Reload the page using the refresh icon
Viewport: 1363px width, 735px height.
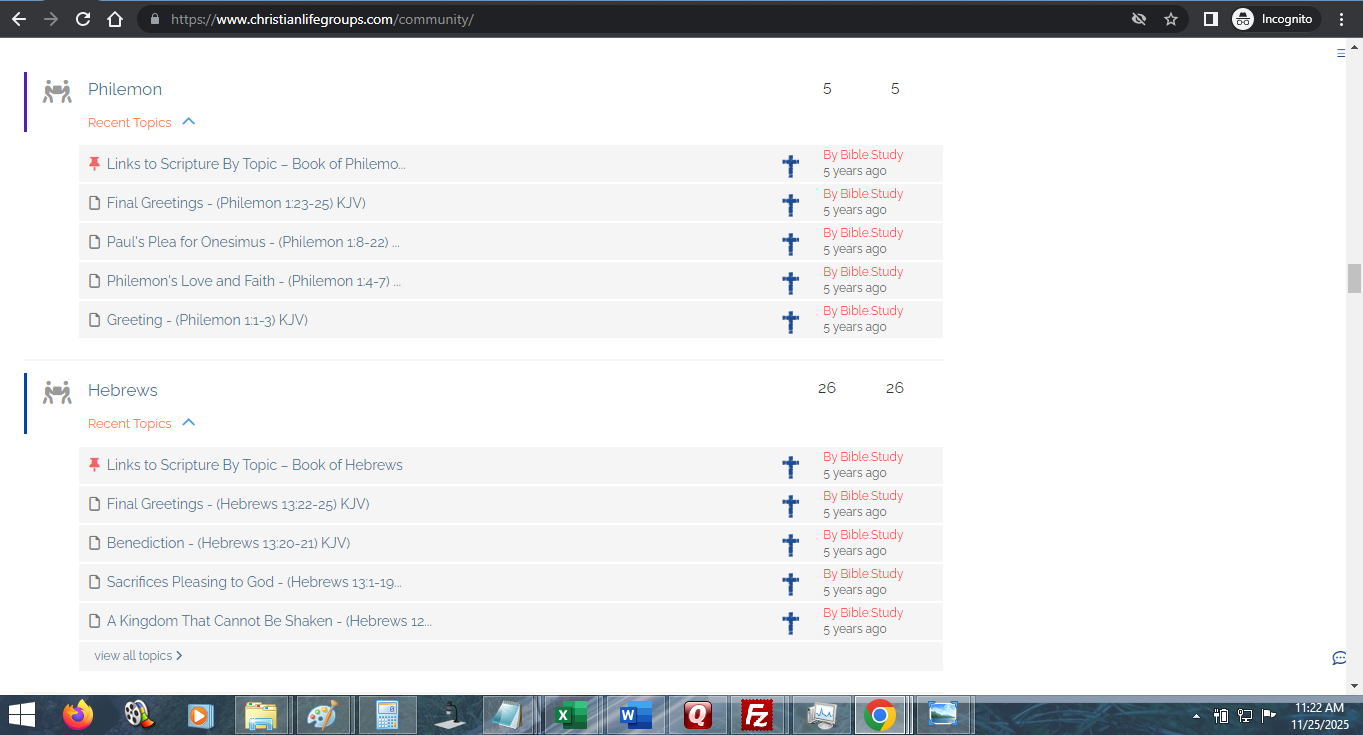[83, 19]
